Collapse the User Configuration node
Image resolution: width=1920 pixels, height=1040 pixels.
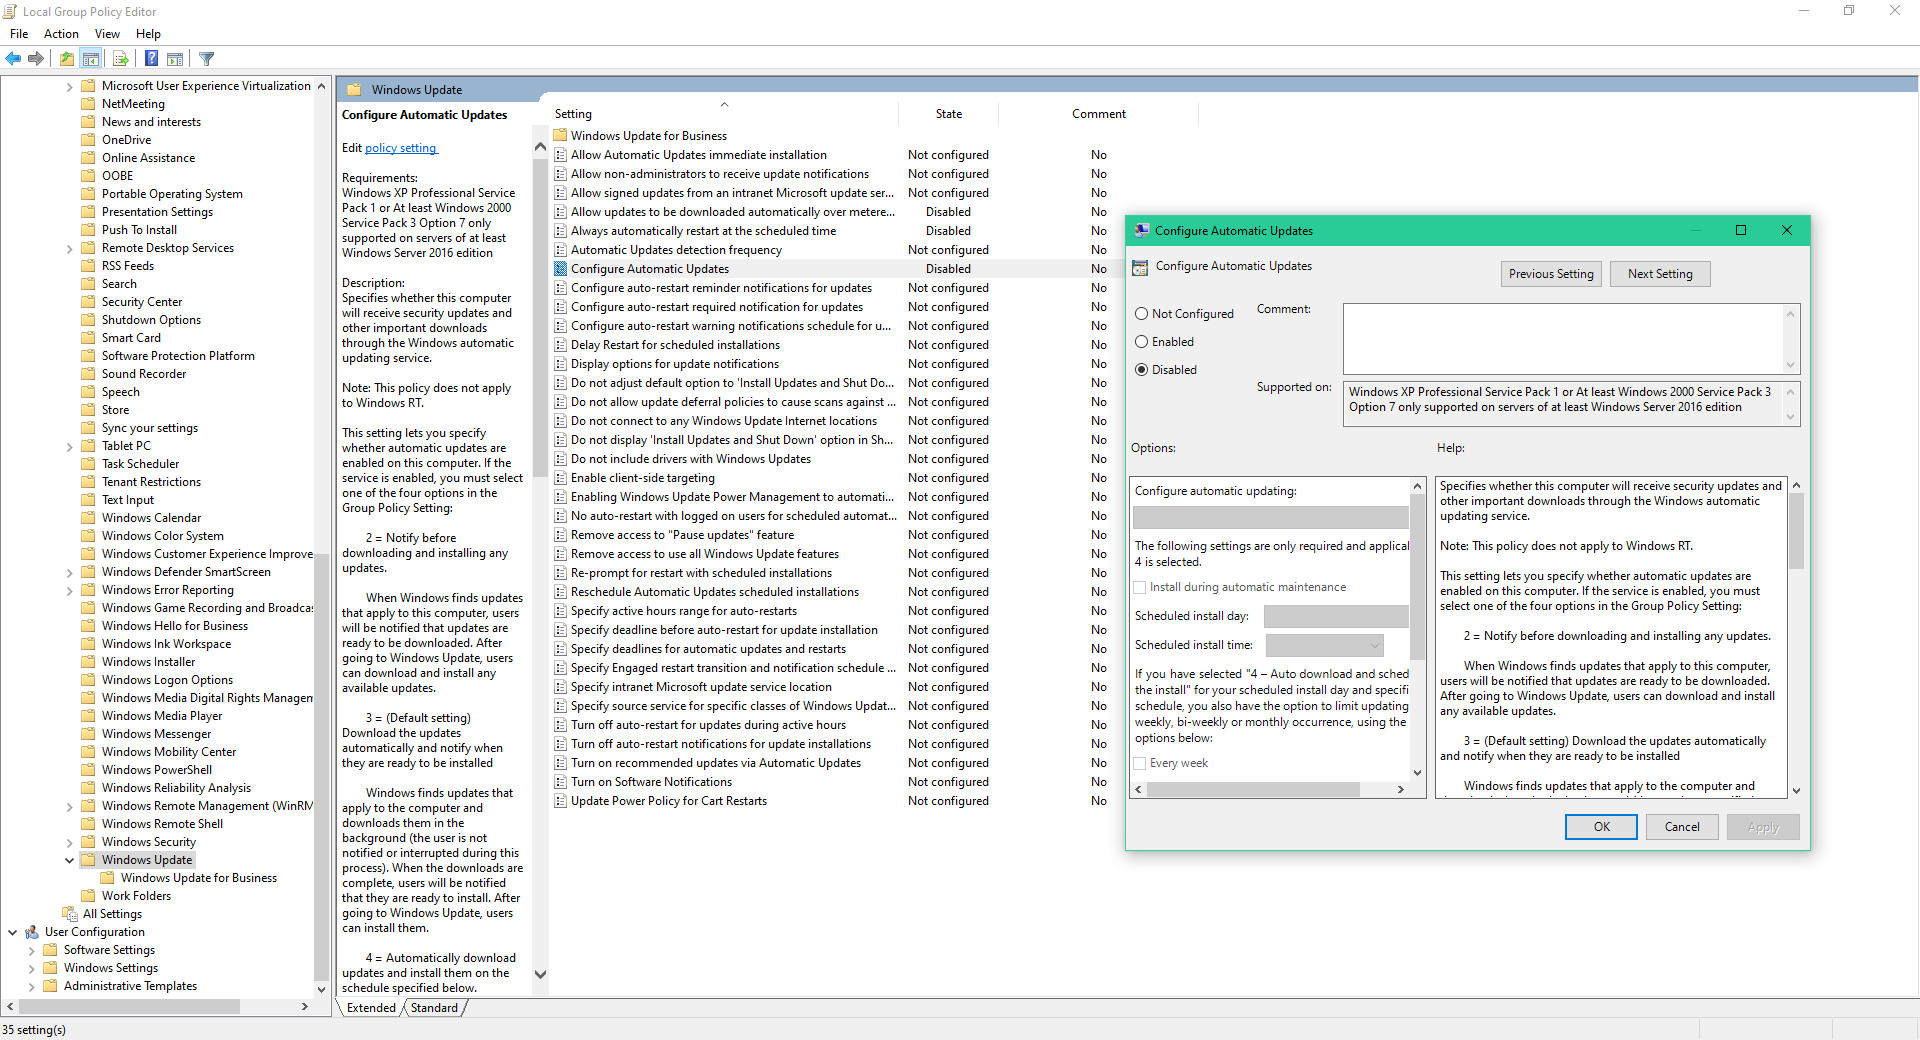(12, 932)
